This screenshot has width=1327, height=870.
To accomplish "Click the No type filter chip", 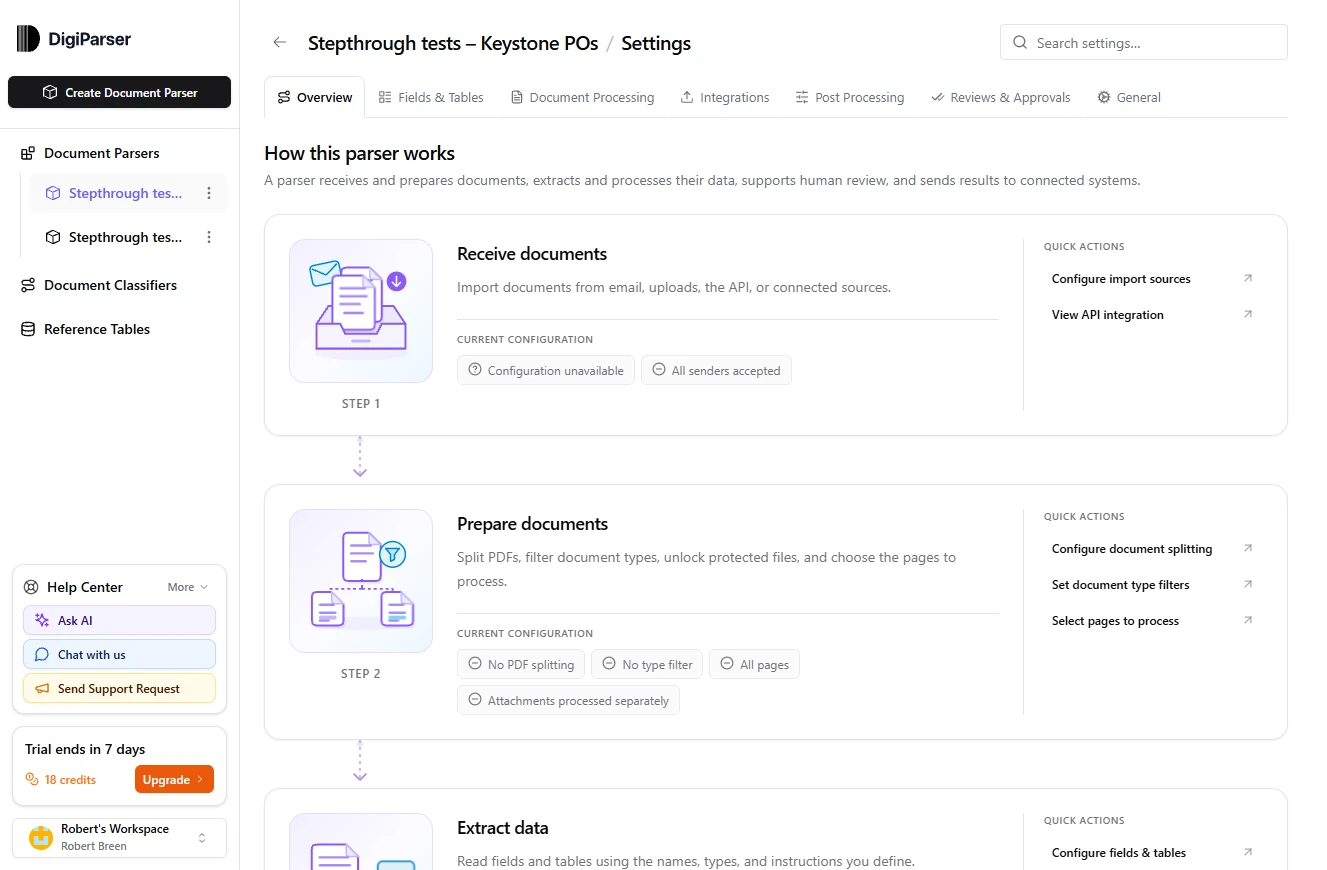I will [x=647, y=664].
